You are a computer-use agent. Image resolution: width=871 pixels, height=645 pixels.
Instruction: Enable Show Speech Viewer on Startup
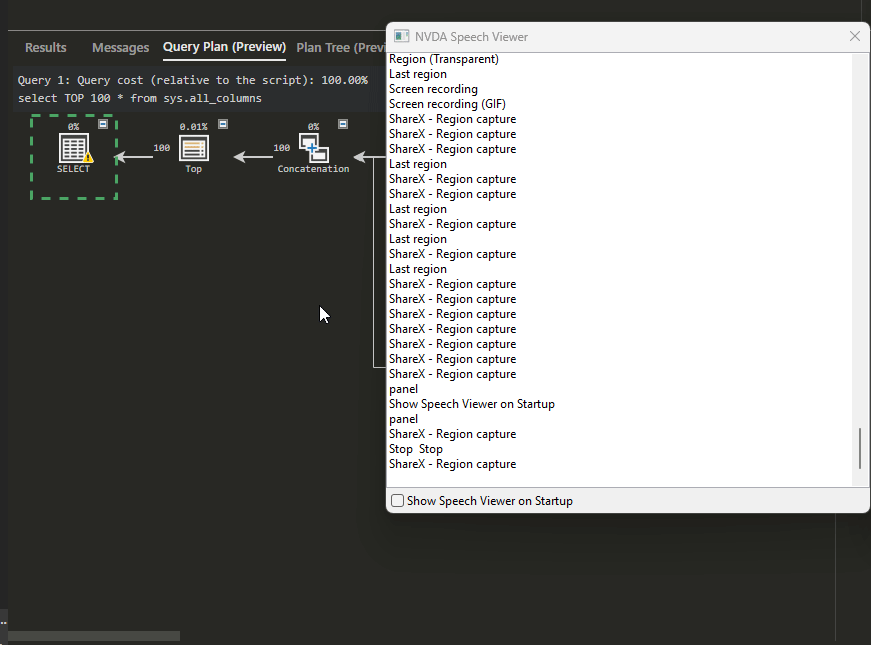click(397, 500)
